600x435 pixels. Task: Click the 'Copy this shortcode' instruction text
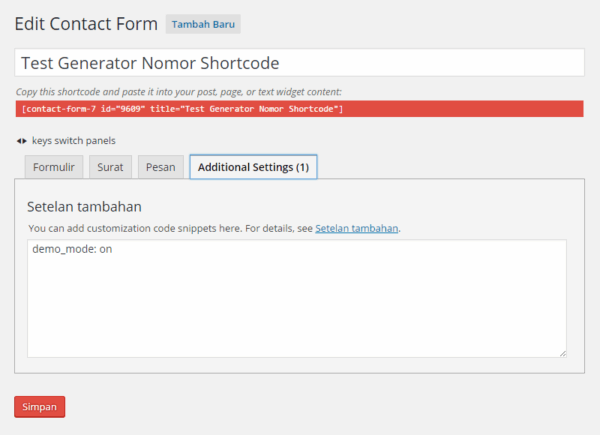point(179,92)
